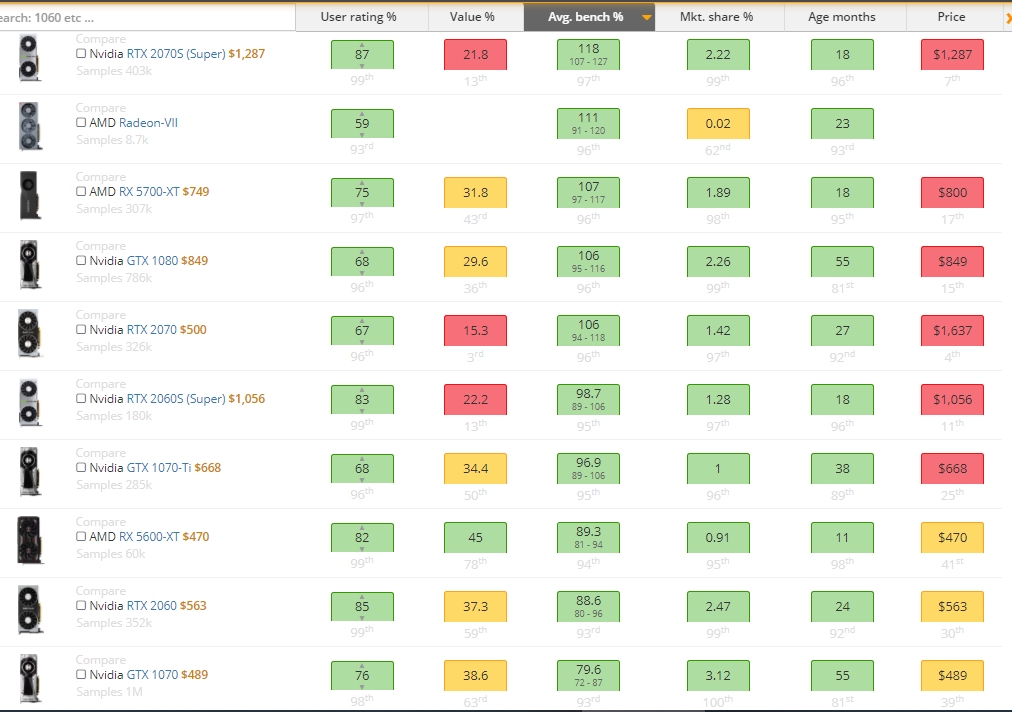Click the sort arrow on Avg. bench column

[x=647, y=17]
